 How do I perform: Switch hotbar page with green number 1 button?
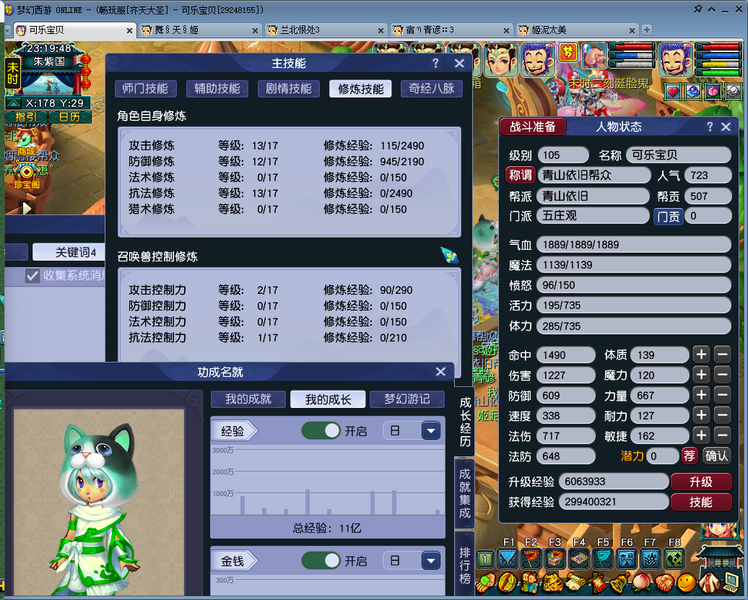click(485, 559)
